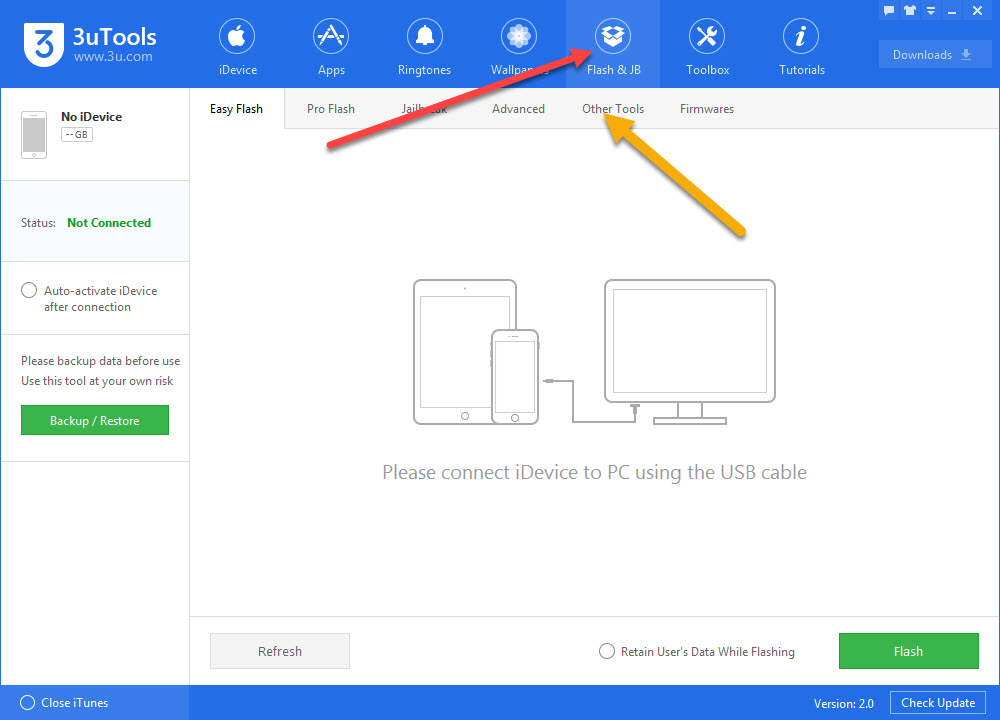Click the www.3u.com link text
1000x720 pixels.
point(113,57)
